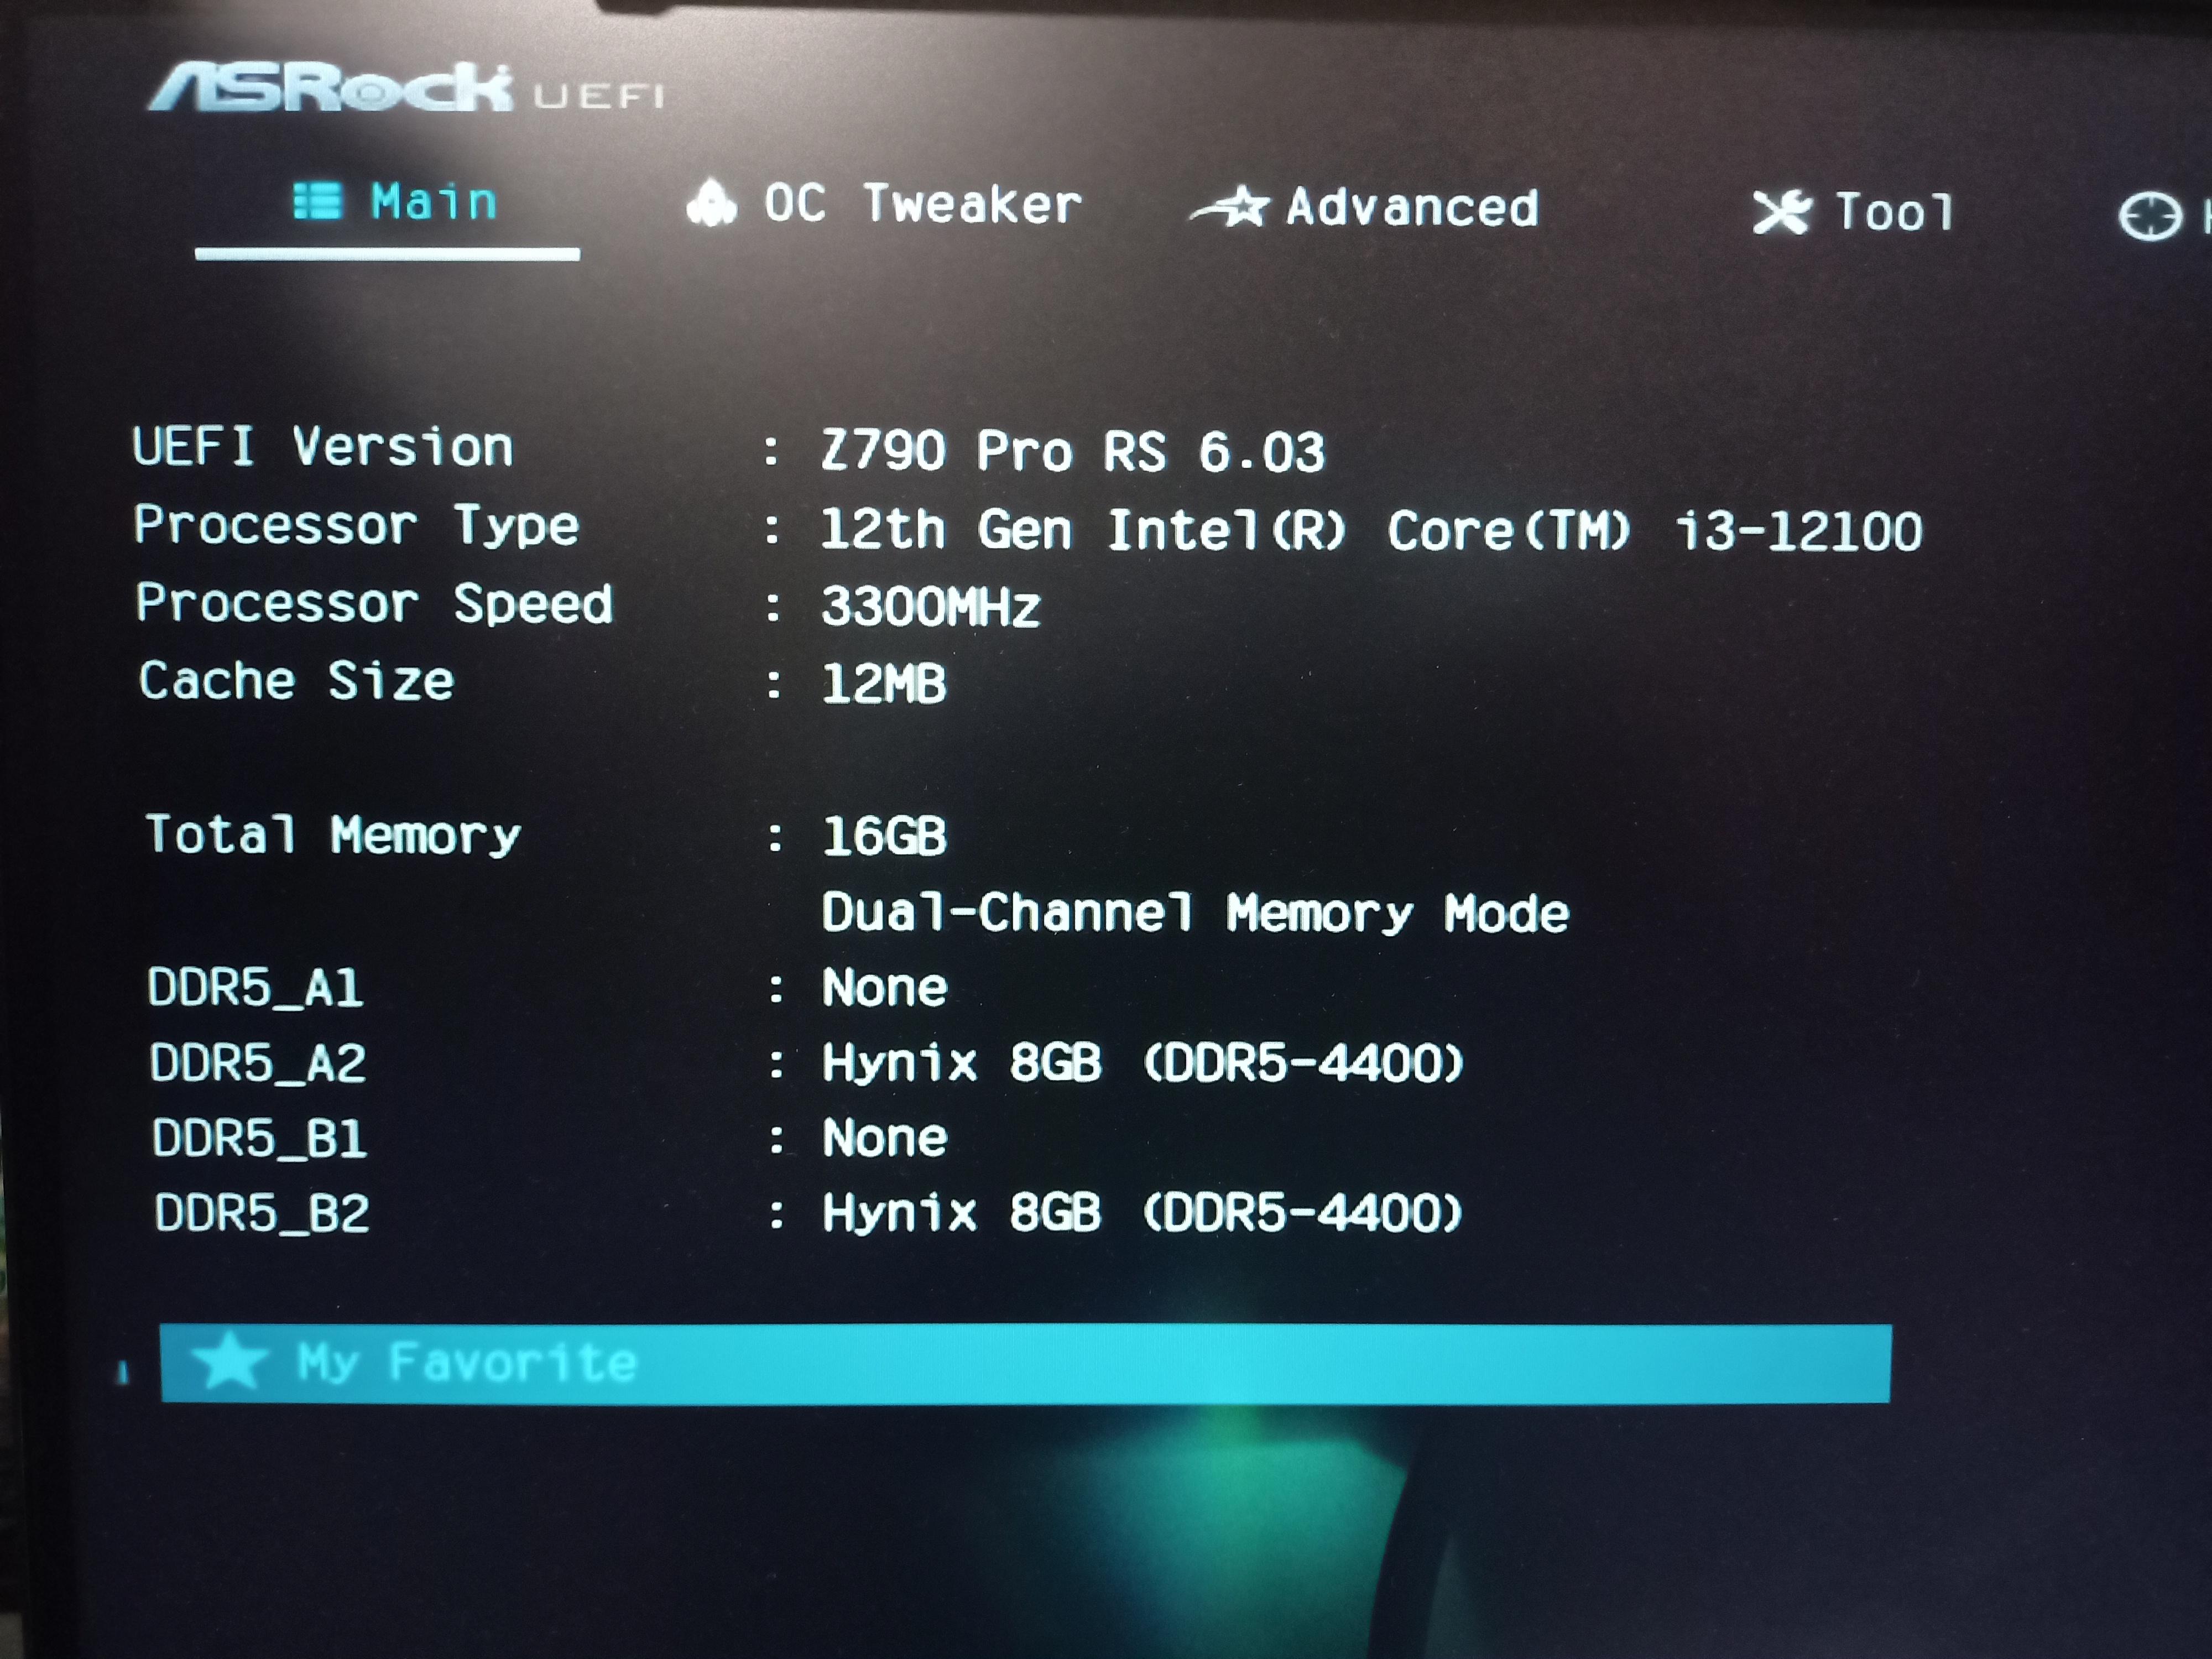Click the OC Tweaker rocket icon
The image size is (2212, 1659).
pos(711,203)
